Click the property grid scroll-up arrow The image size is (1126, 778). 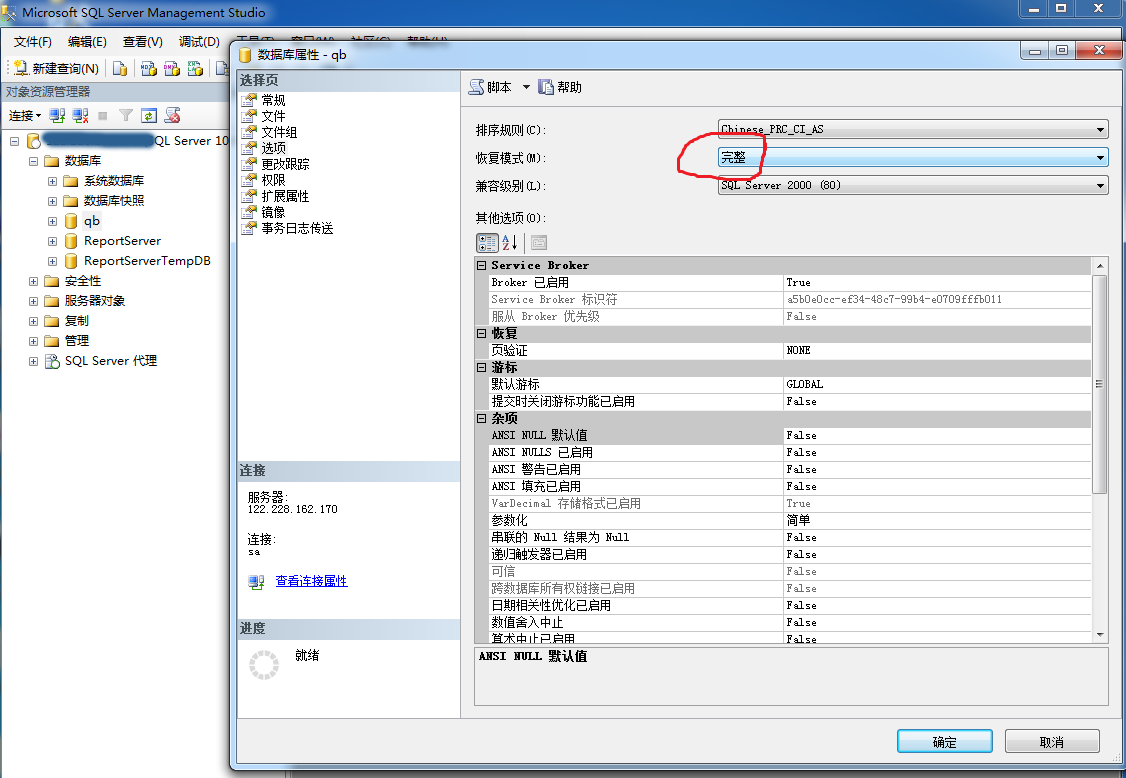[1099, 266]
